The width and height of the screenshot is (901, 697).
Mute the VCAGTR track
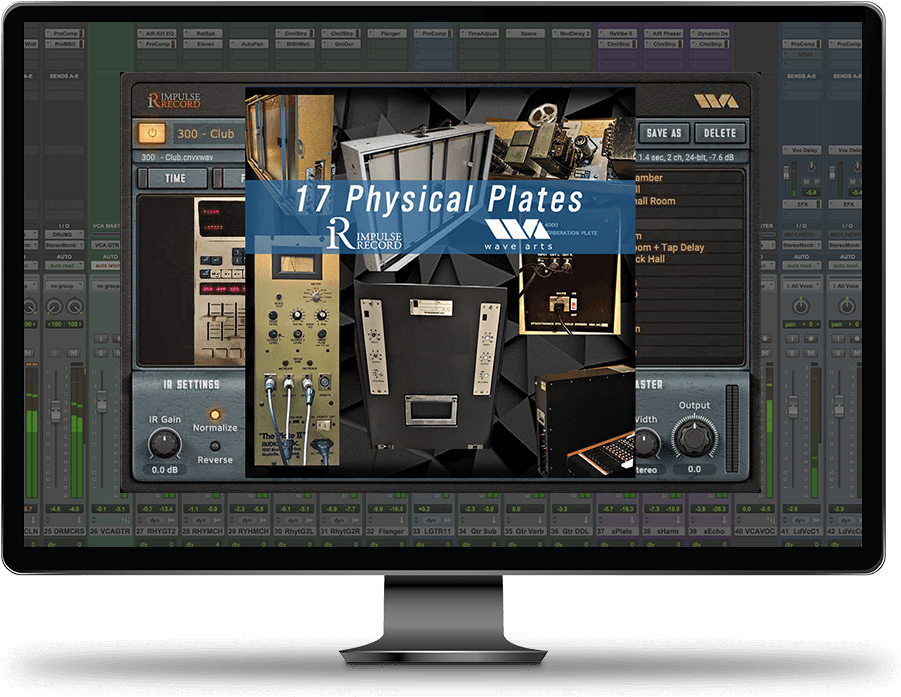(x=118, y=352)
